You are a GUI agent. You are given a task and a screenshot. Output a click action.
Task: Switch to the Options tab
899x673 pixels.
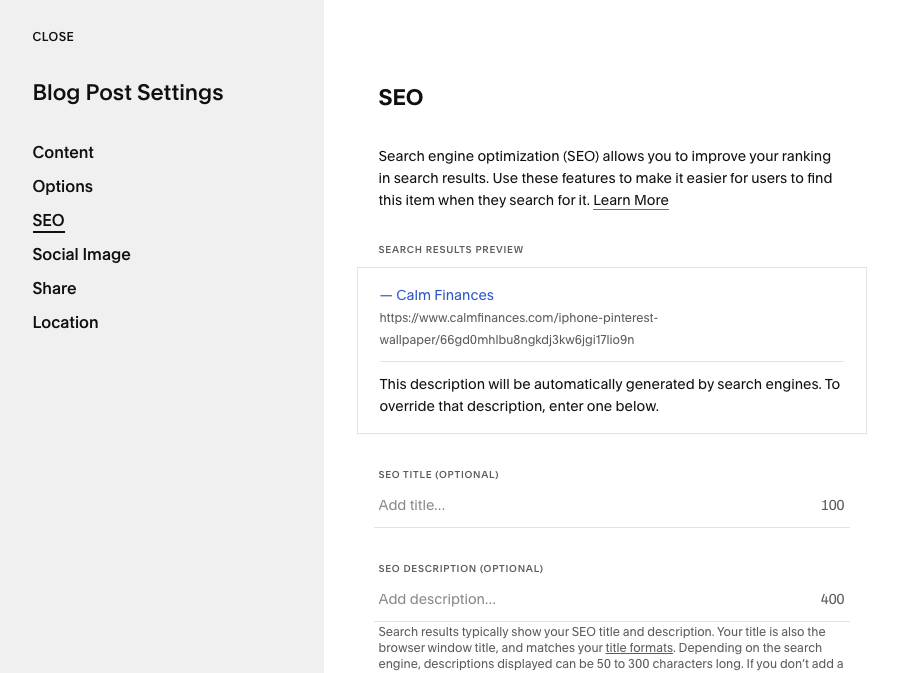[62, 187]
